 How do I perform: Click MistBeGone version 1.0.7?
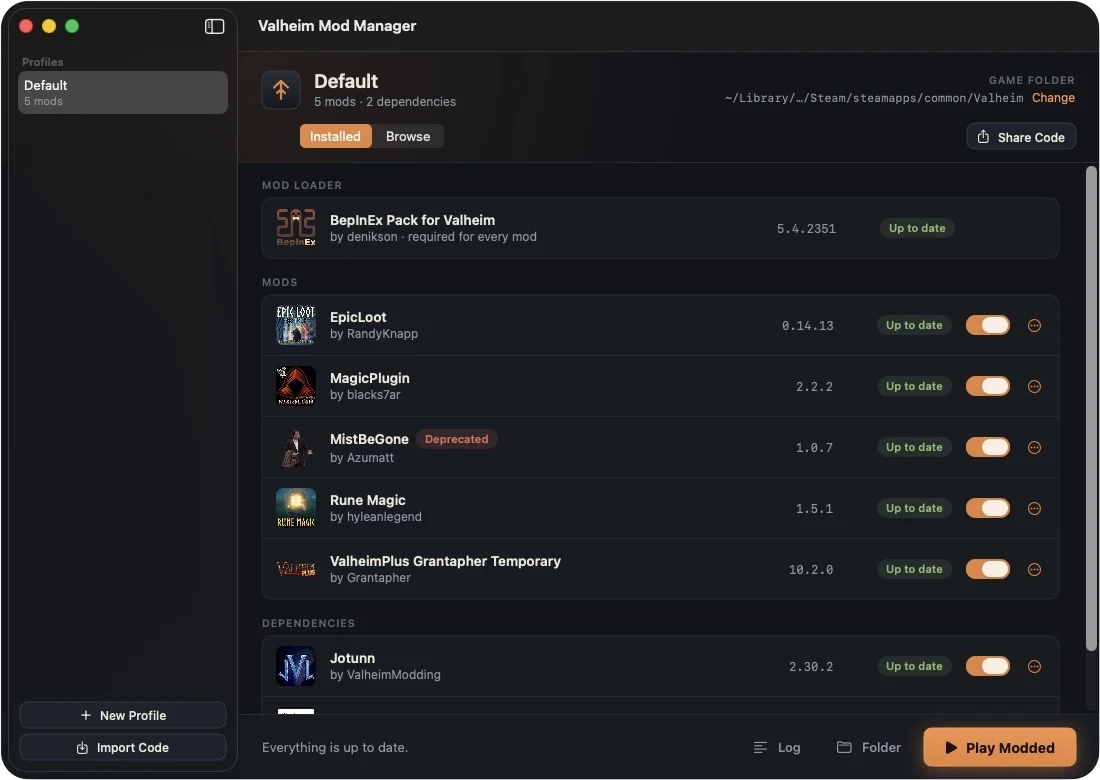point(814,448)
